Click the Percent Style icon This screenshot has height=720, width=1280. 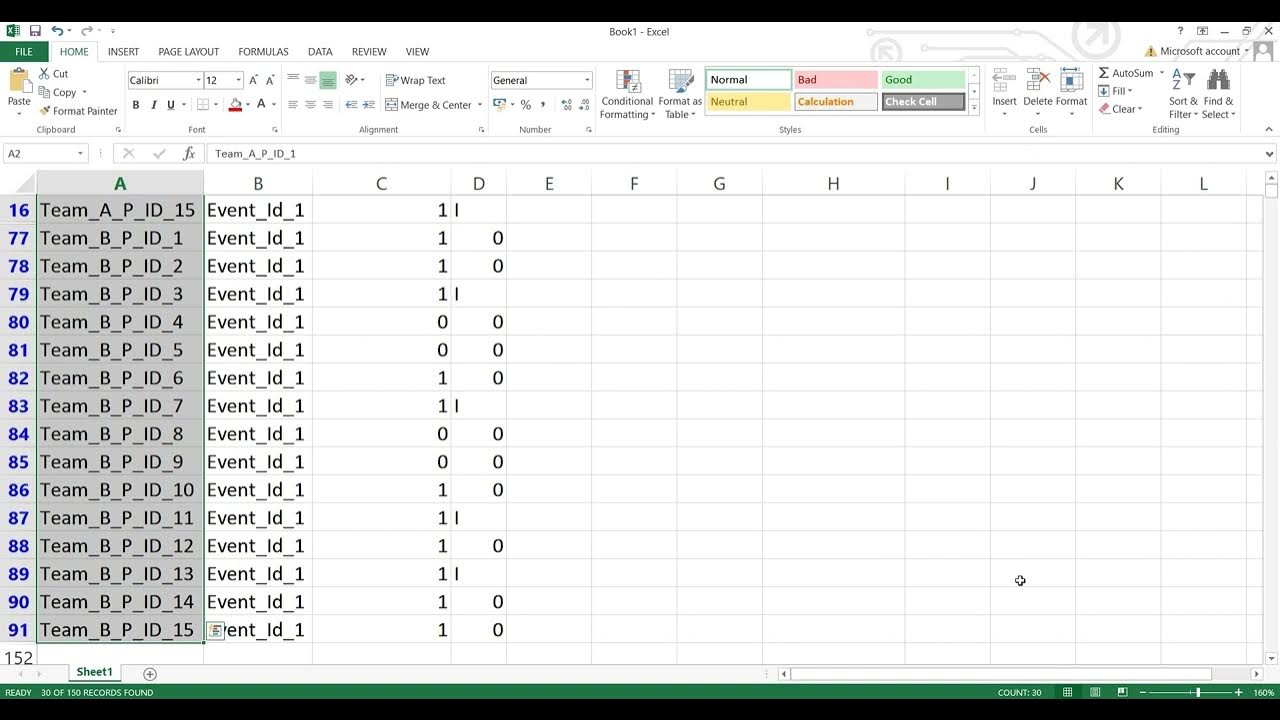click(525, 104)
